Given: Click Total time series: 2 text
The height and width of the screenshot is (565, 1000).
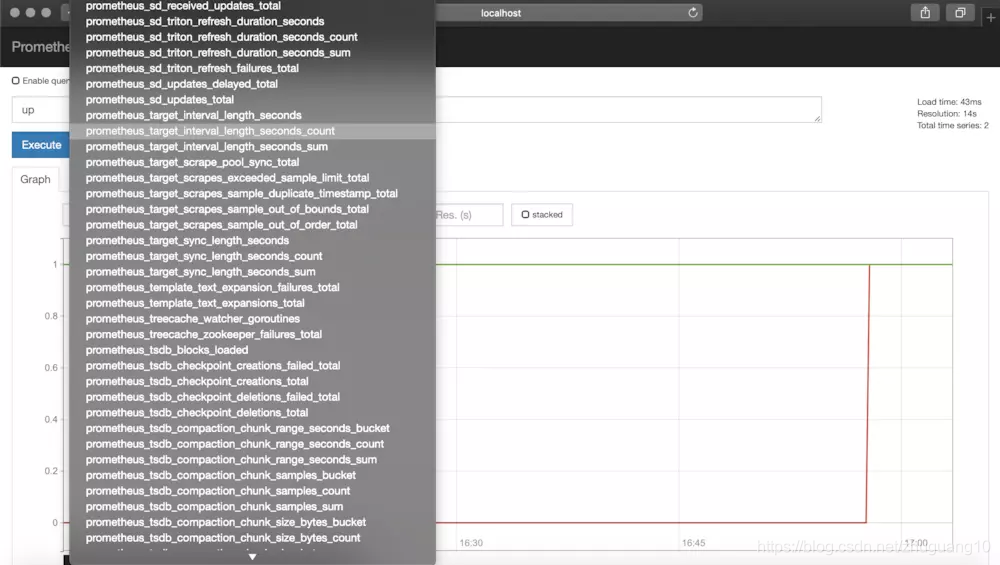Looking at the screenshot, I should (952, 126).
